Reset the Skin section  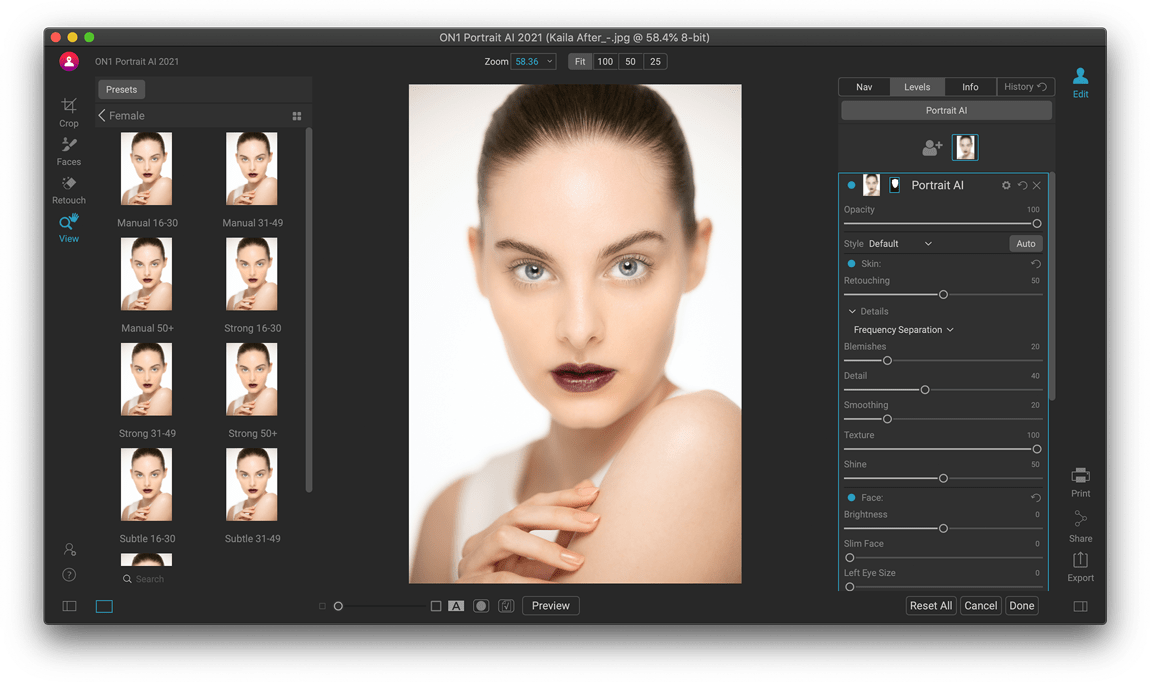pos(1036,264)
